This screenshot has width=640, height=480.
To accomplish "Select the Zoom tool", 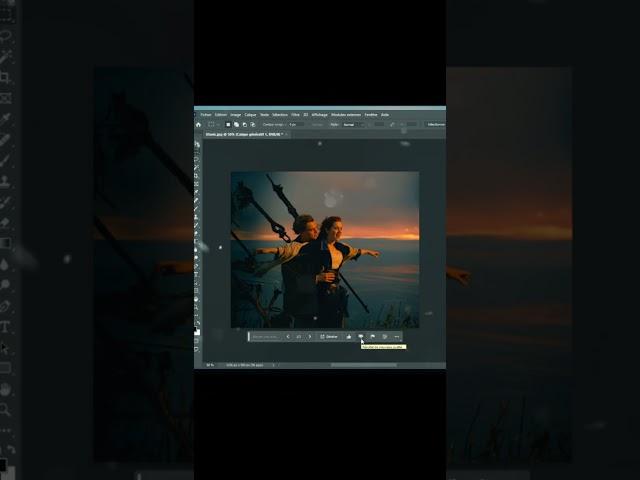I will pos(197,307).
